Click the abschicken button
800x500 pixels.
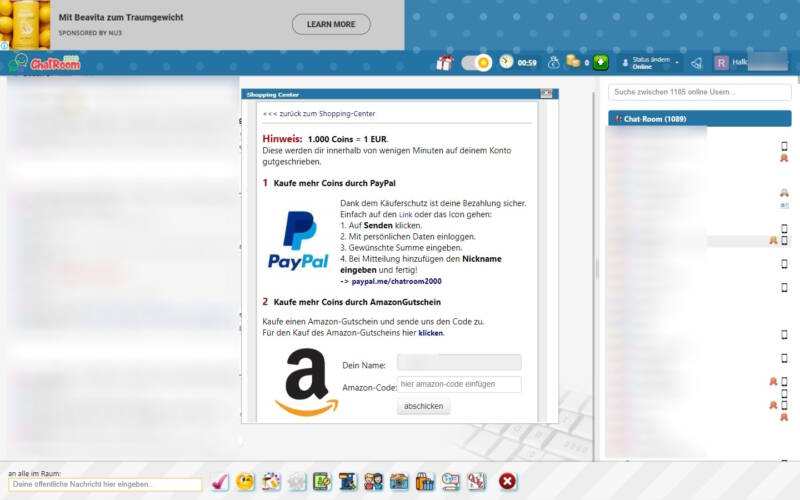[x=423, y=406]
